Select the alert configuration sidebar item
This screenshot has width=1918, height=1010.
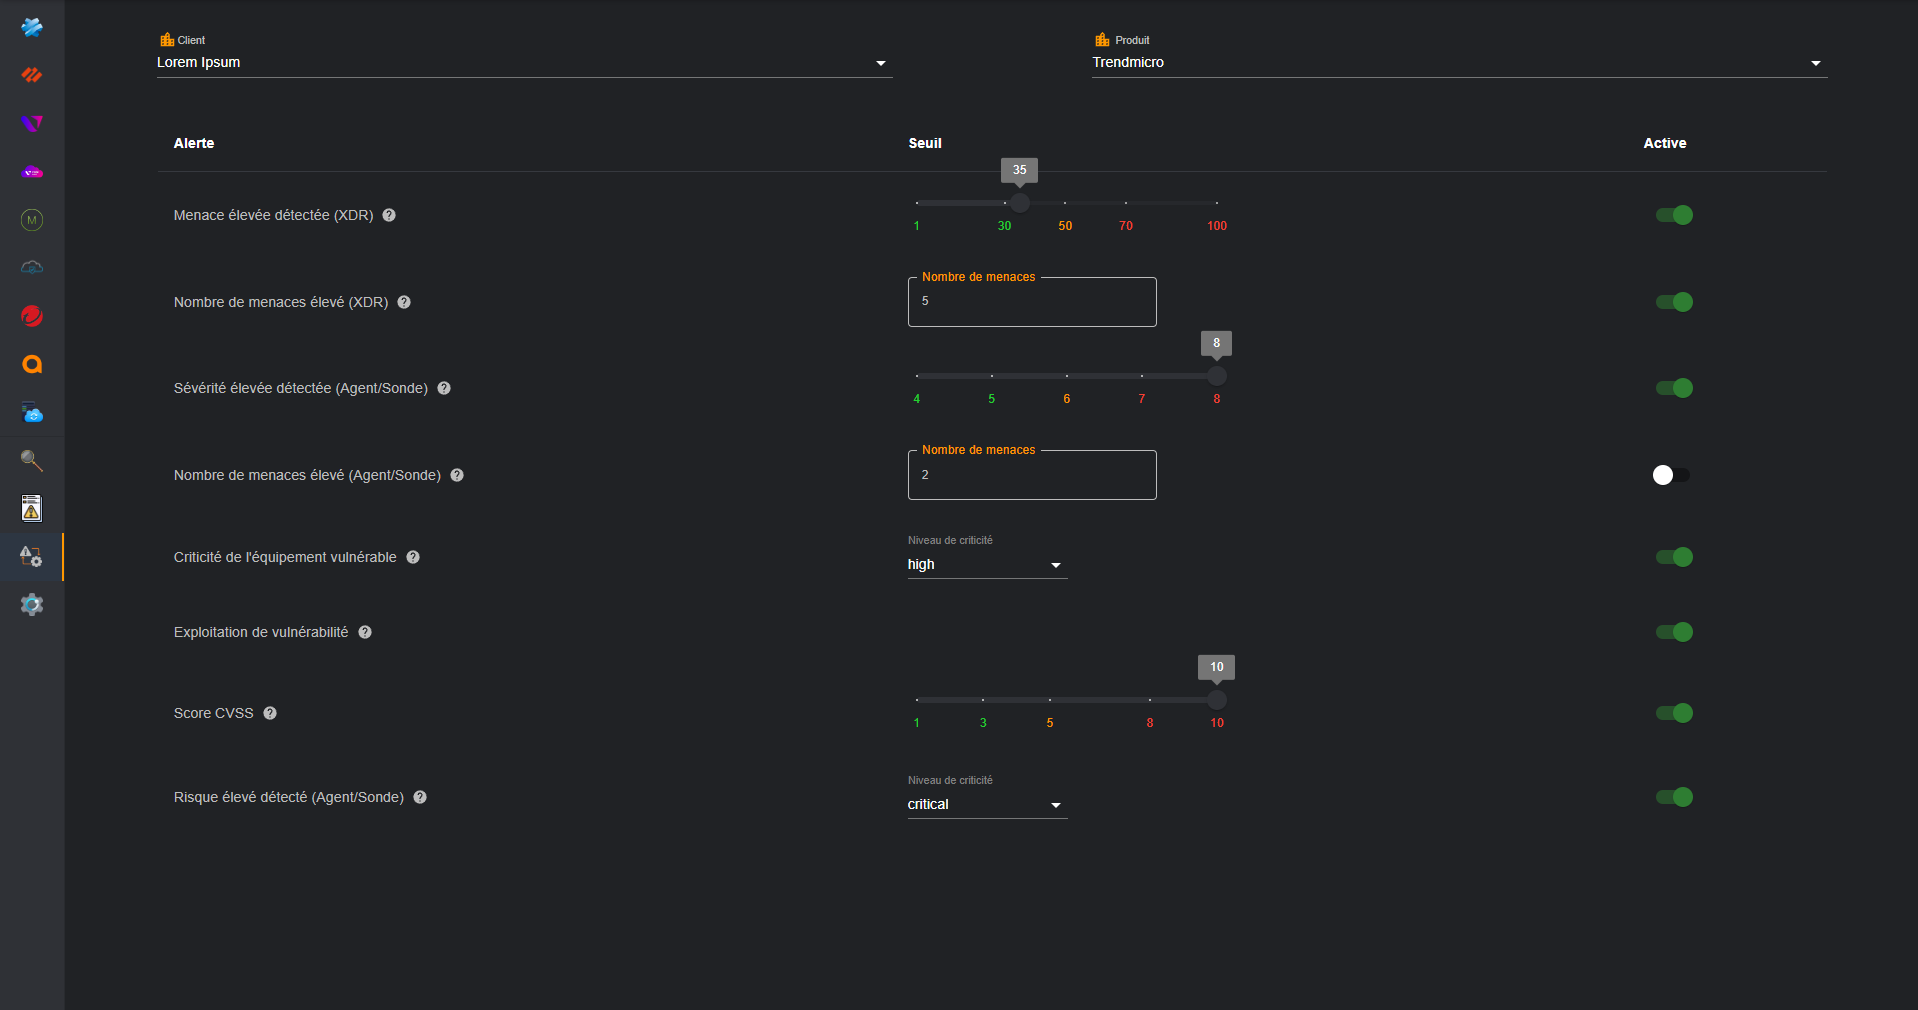click(32, 556)
